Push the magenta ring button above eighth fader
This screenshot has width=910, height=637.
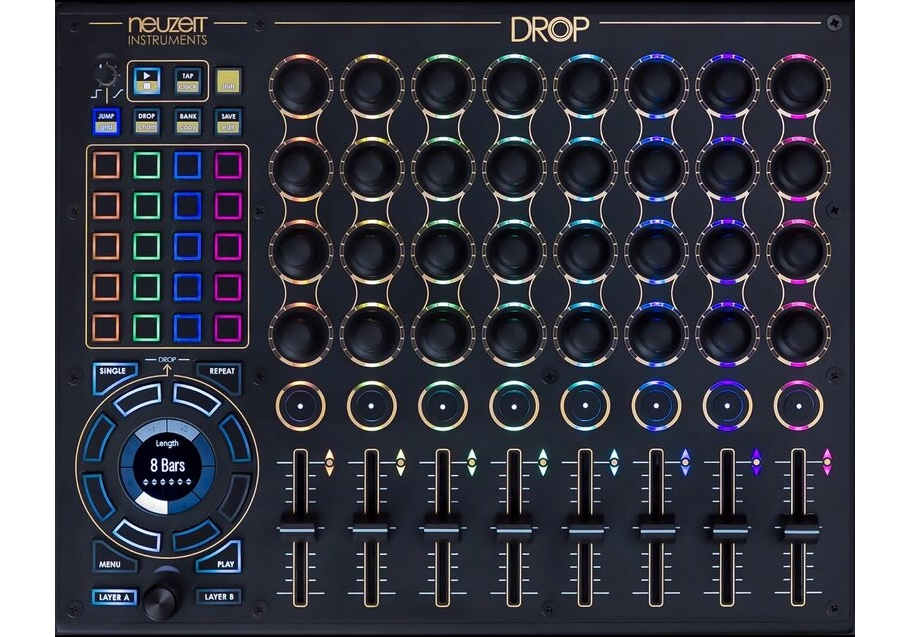799,406
